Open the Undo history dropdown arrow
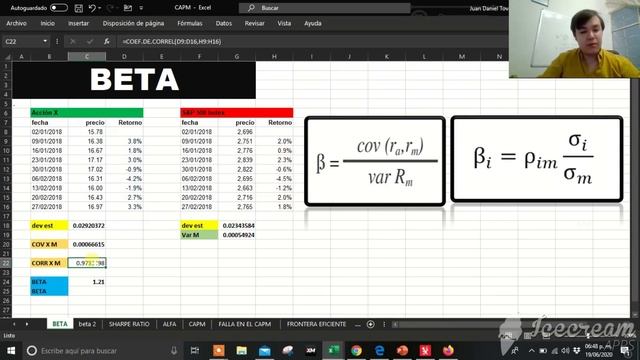Image resolution: width=640 pixels, height=360 pixels. (x=100, y=8)
